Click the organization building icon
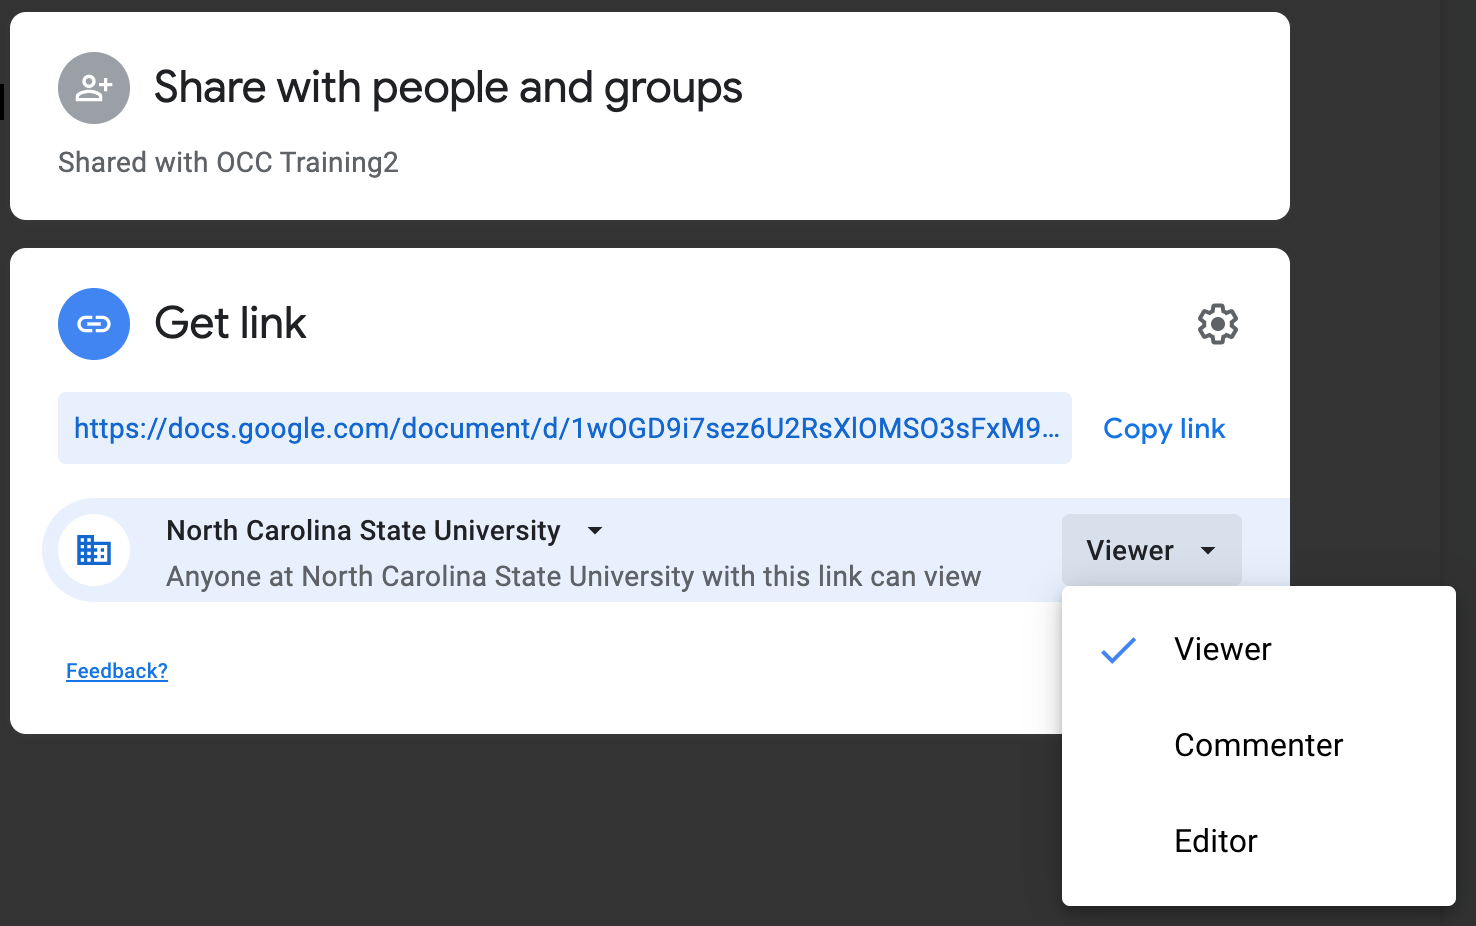 (x=94, y=550)
